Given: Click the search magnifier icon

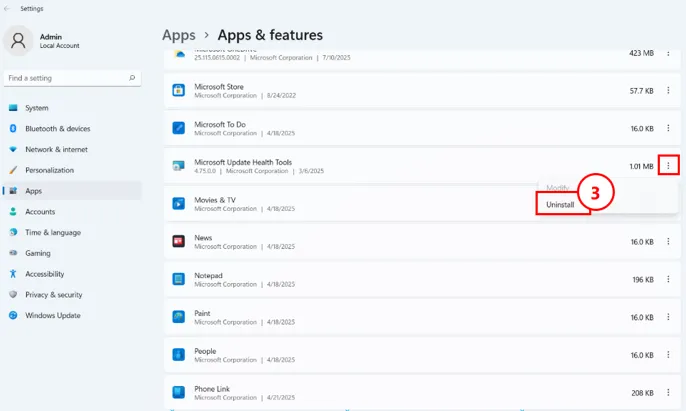Looking at the screenshot, I should pos(132,78).
